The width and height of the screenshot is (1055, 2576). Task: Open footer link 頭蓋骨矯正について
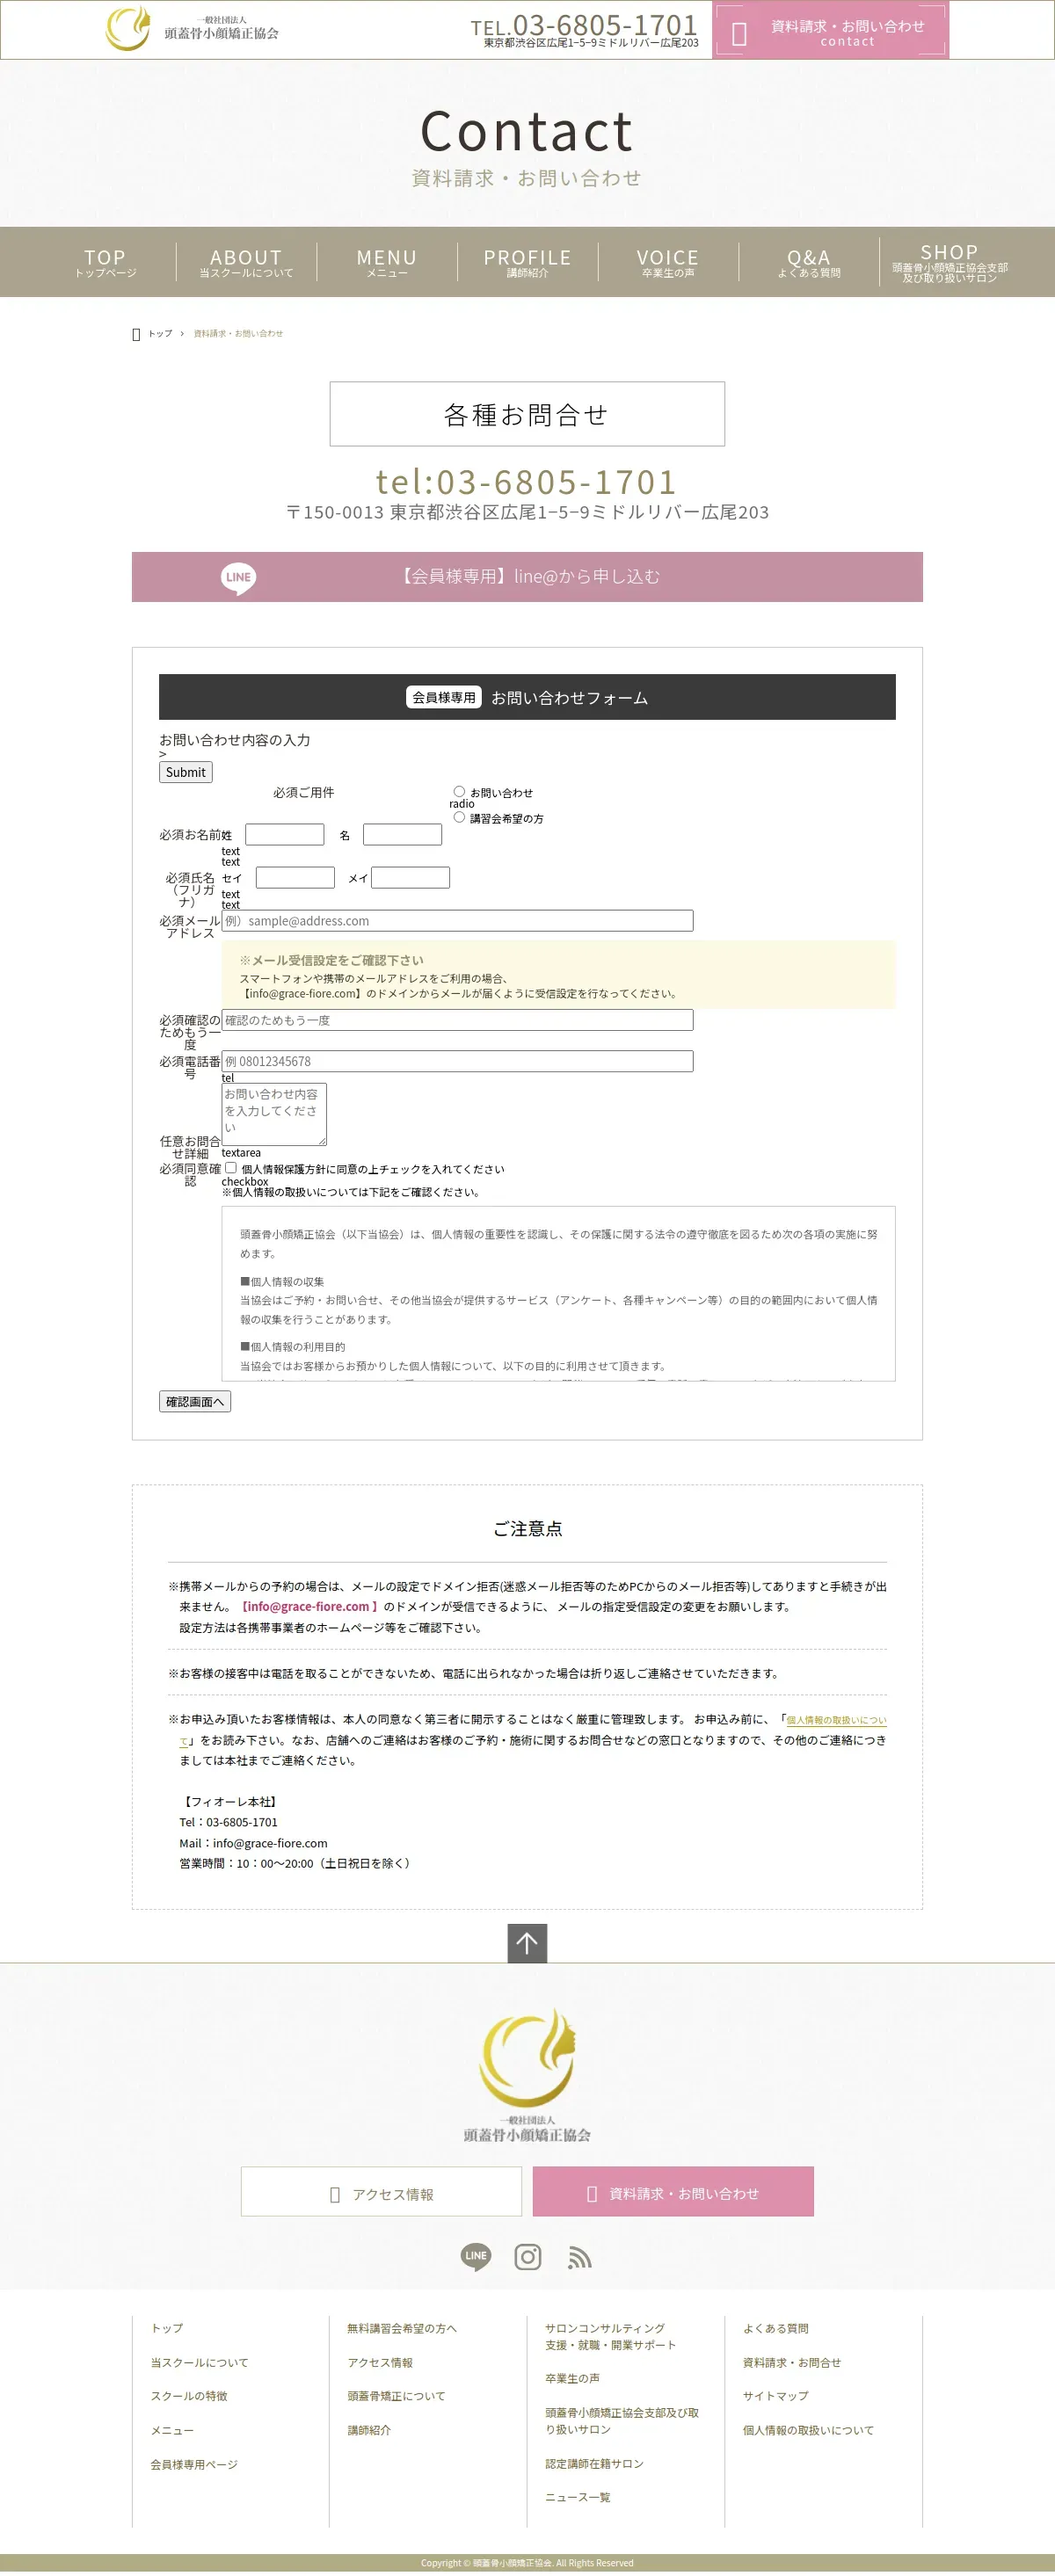coord(396,2396)
